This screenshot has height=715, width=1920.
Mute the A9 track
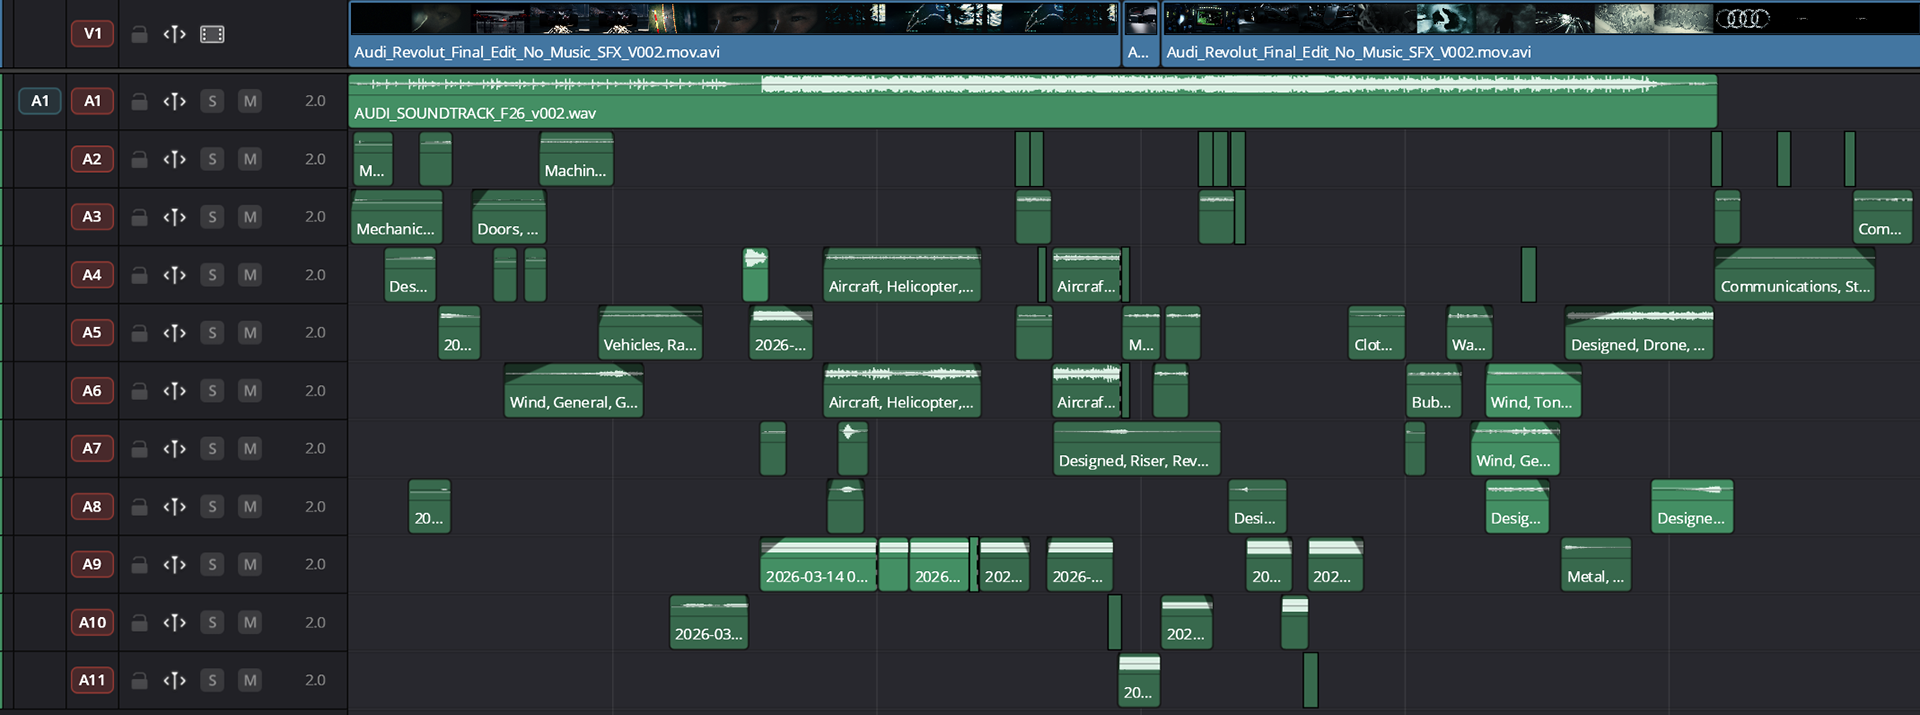pyautogui.click(x=250, y=565)
